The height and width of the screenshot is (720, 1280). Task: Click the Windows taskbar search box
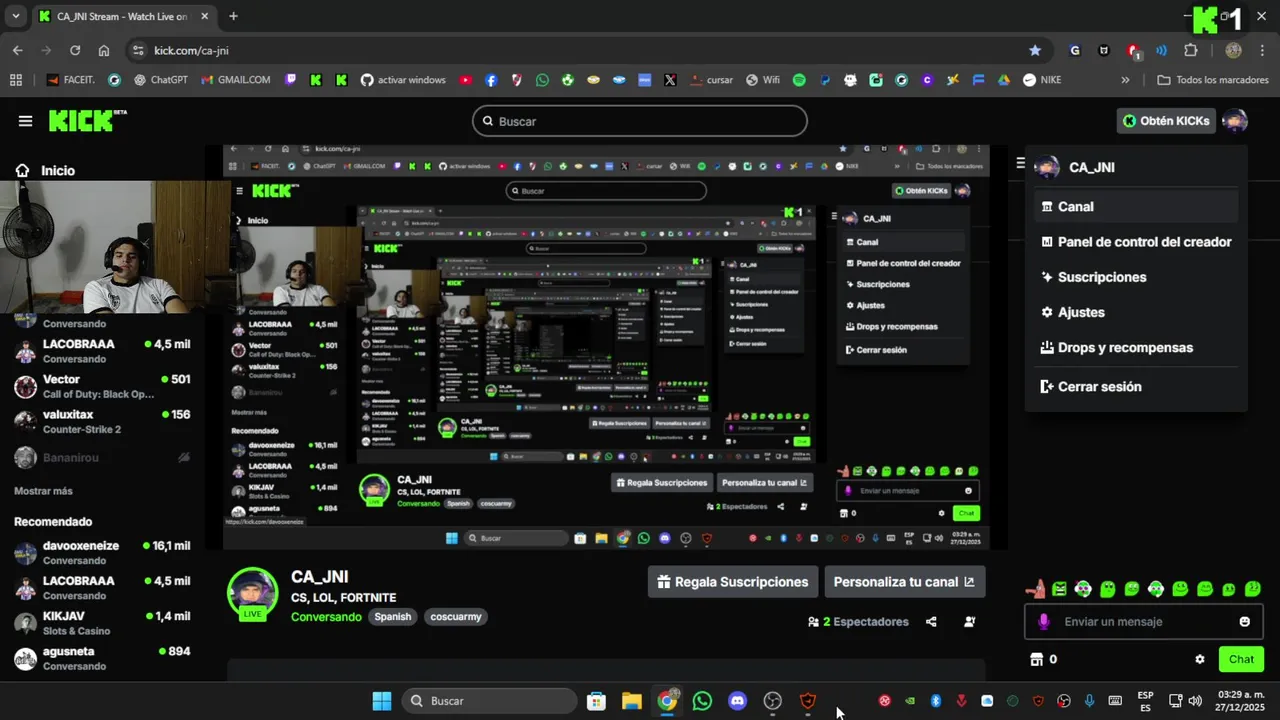click(x=491, y=701)
